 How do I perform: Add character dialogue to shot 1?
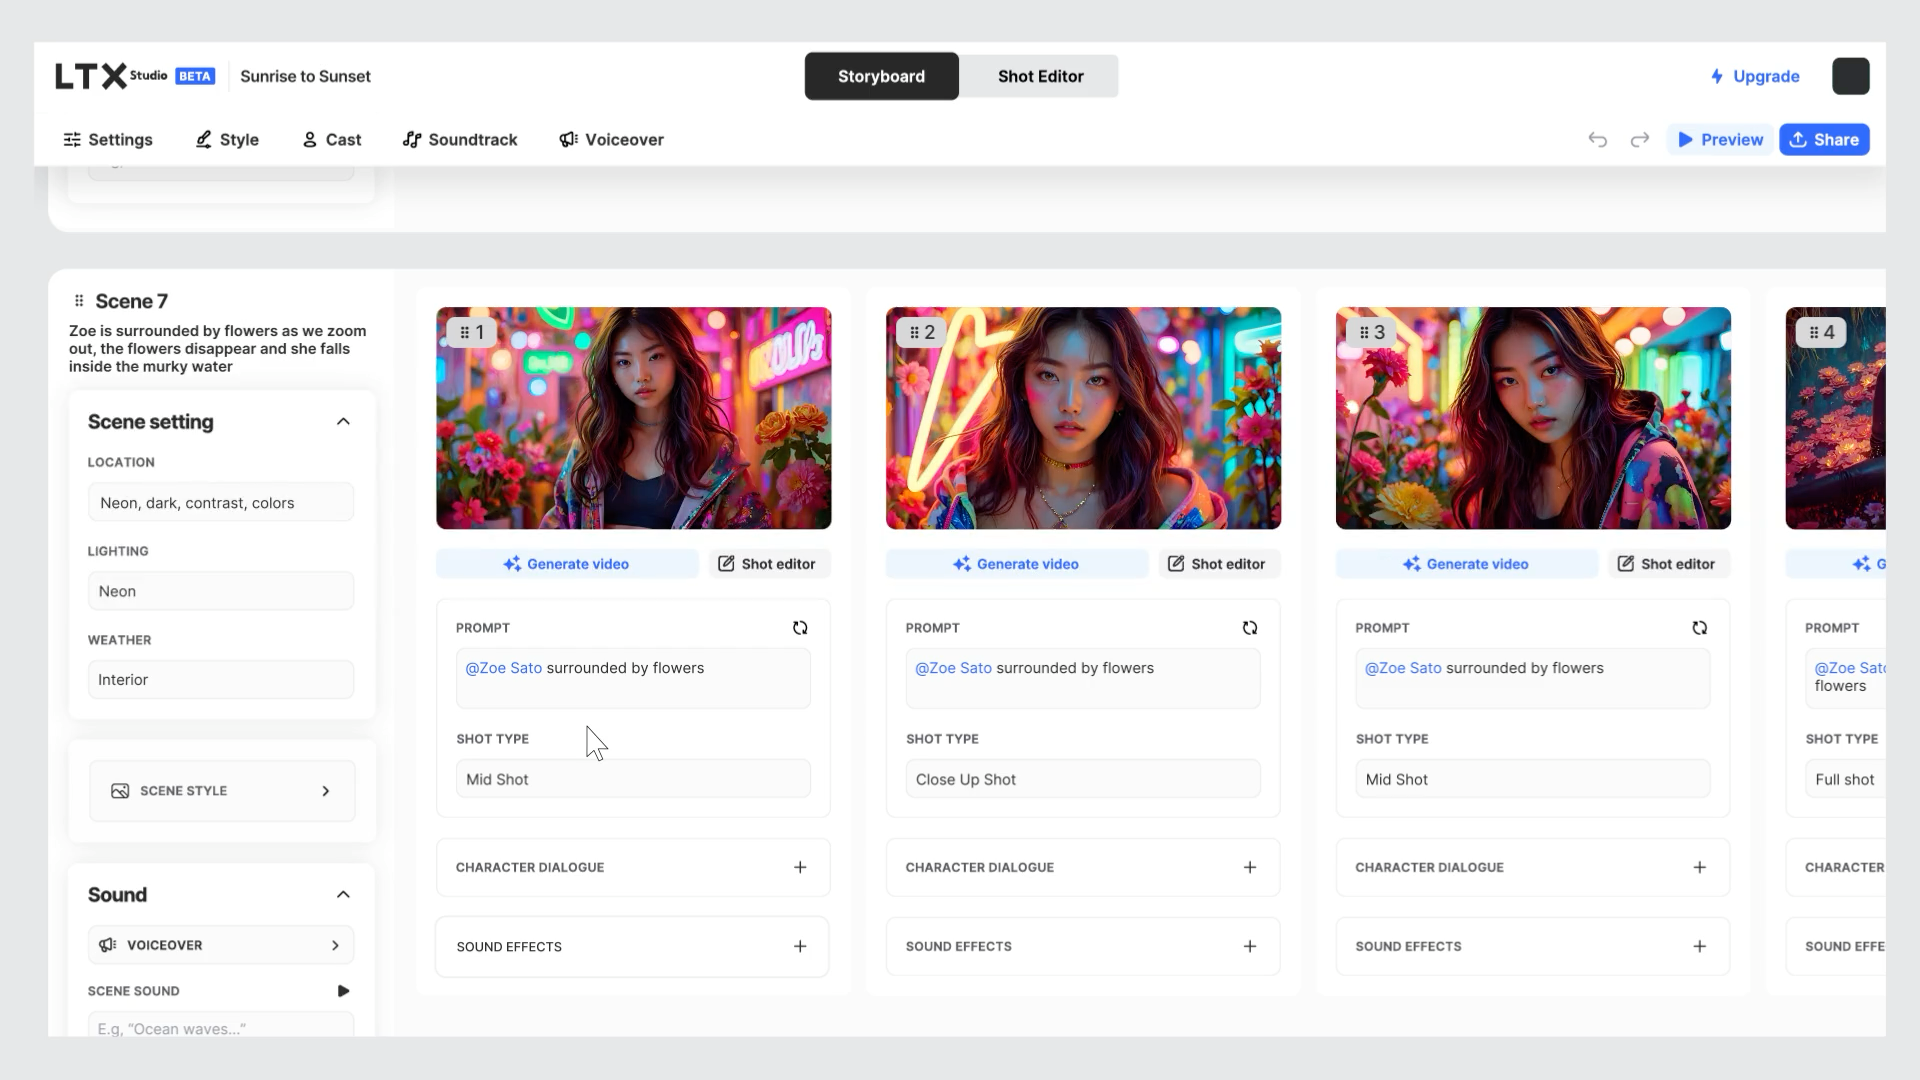point(800,867)
